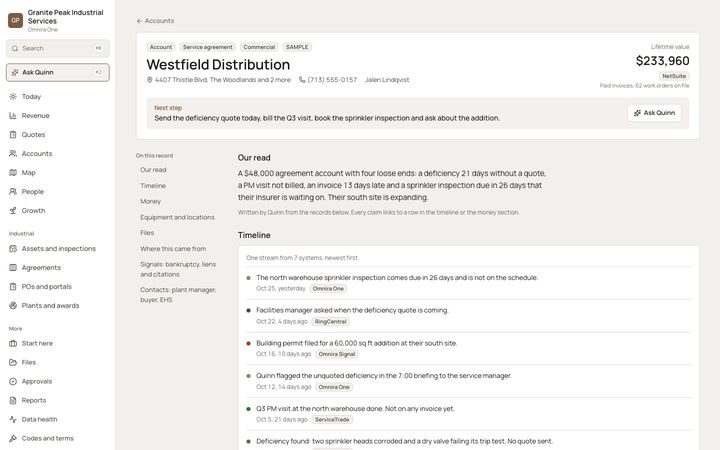Click the Approvals checkmark icon
Image resolution: width=720 pixels, height=450 pixels.
coord(13,382)
